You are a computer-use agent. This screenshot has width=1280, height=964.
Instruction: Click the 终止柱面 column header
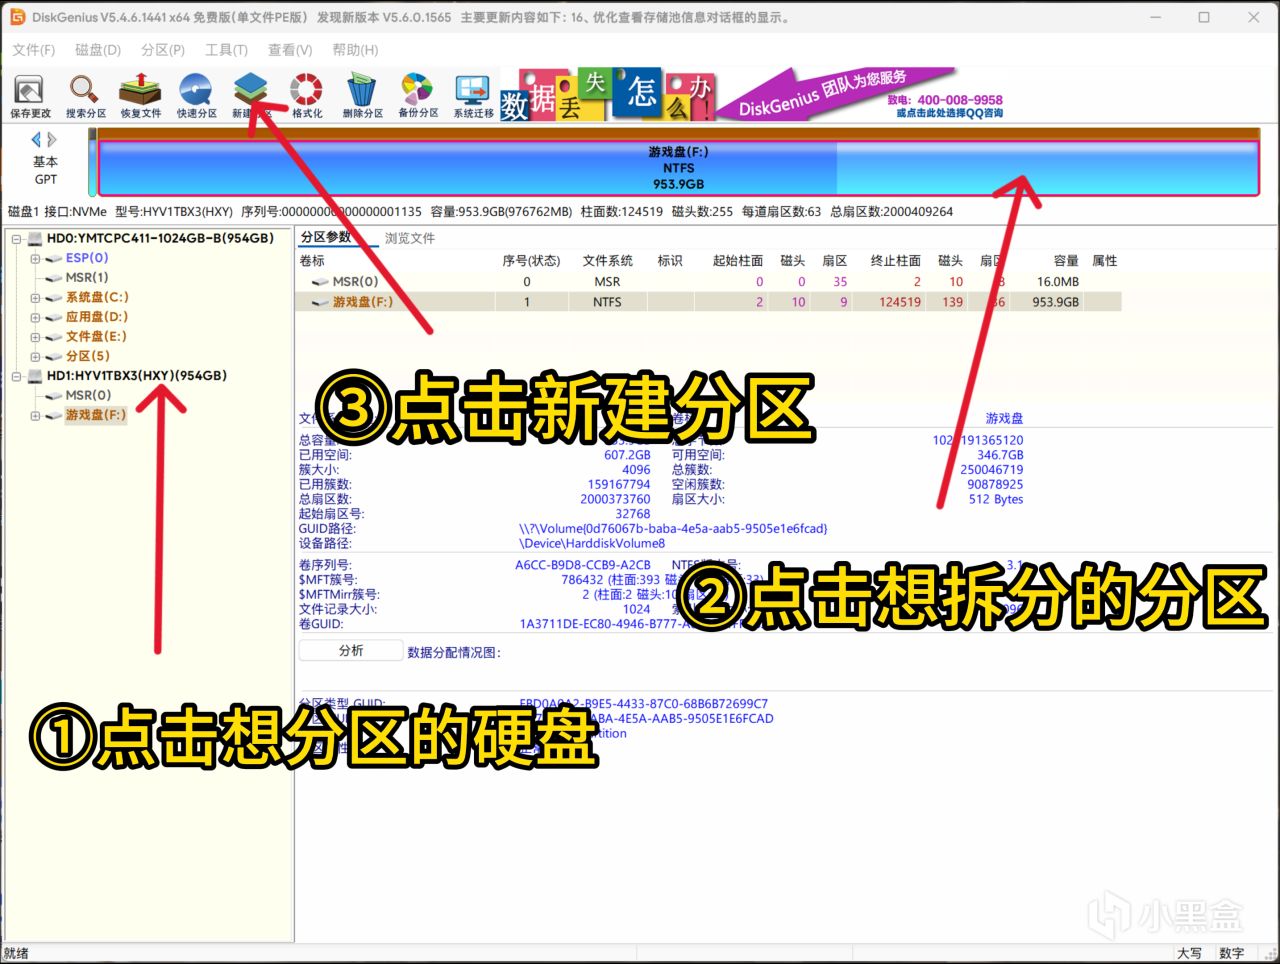tap(896, 261)
